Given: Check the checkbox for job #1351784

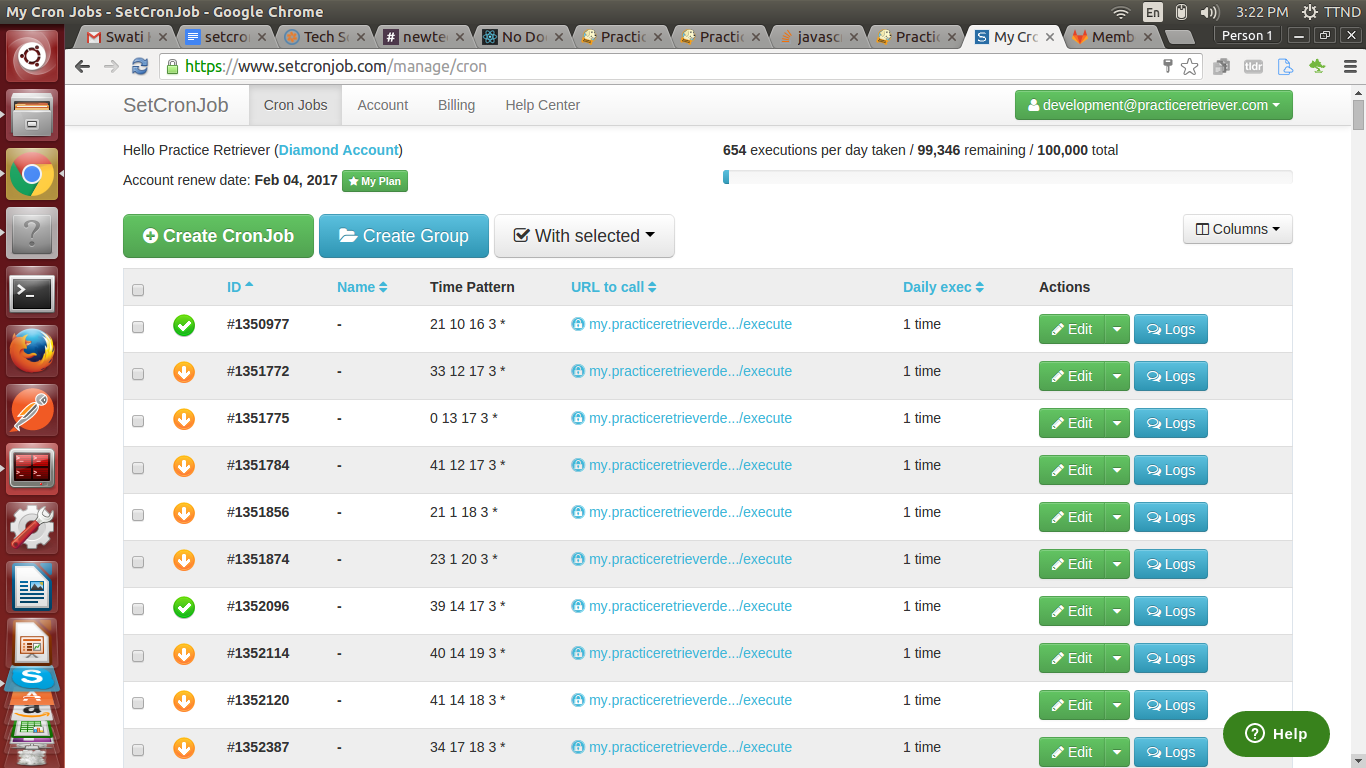Looking at the screenshot, I should pyautogui.click(x=138, y=467).
